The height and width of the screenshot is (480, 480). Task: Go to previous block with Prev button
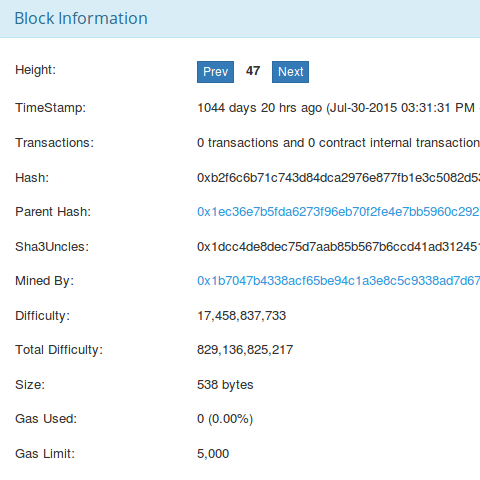[215, 72]
